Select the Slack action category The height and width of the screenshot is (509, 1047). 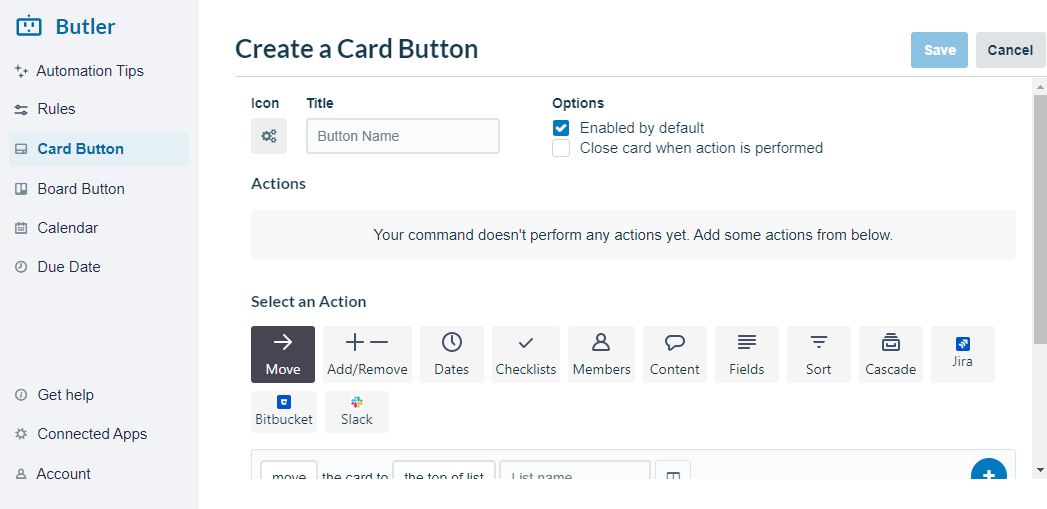(x=357, y=411)
